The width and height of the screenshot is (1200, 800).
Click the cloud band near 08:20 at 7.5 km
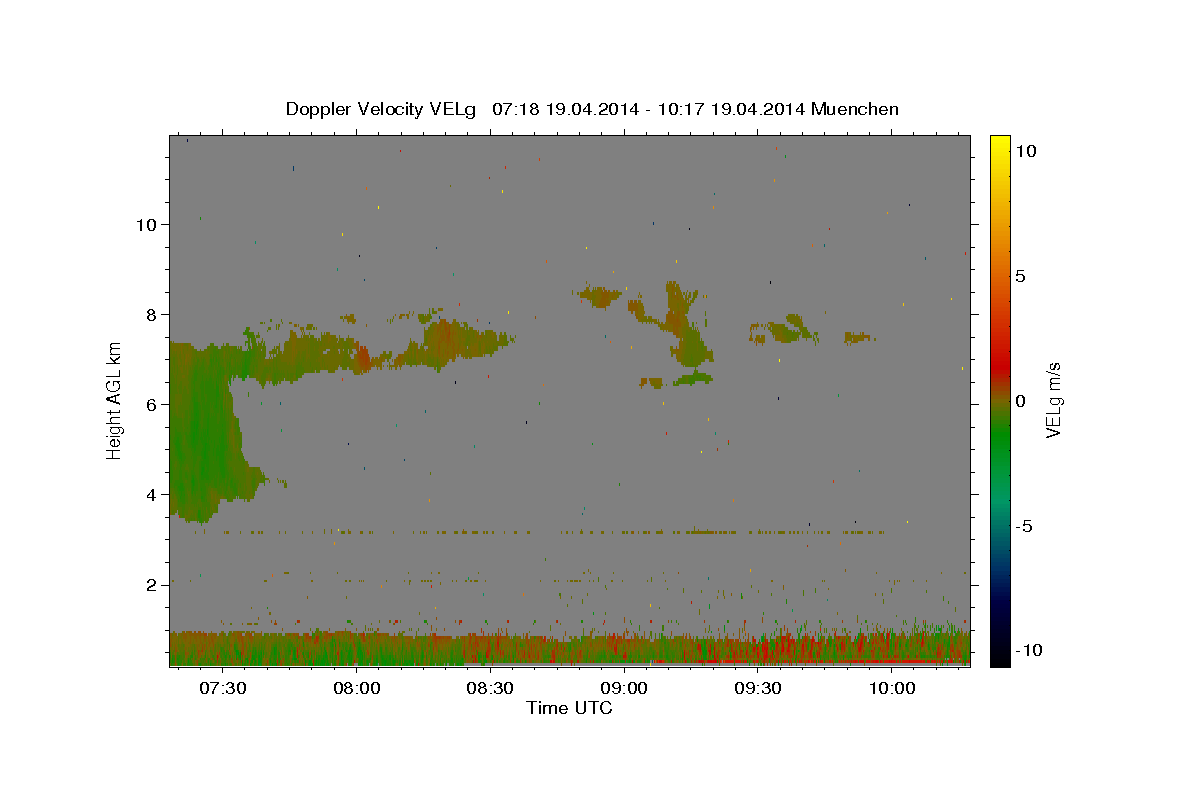pos(455,338)
